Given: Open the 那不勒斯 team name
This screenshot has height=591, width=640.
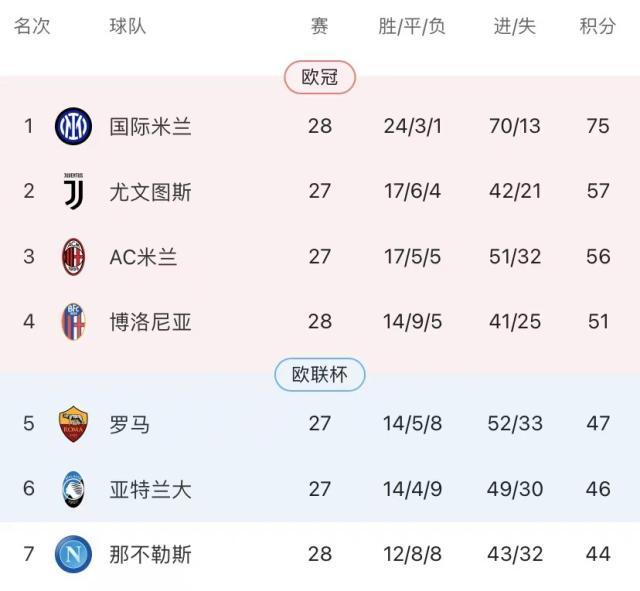Looking at the screenshot, I should (x=150, y=554).
